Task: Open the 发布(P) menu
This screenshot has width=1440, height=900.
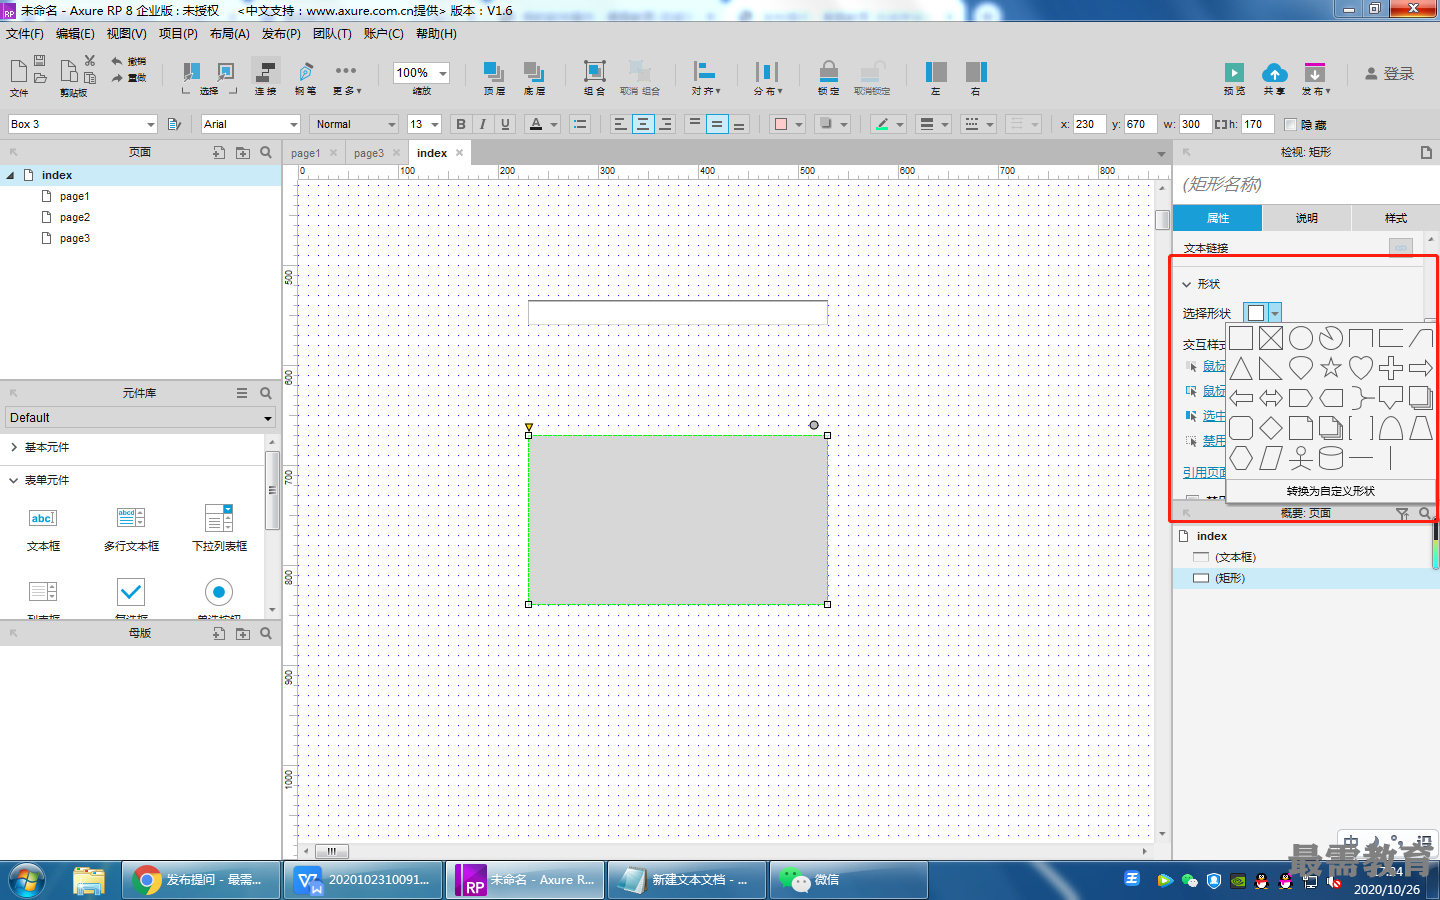Action: coord(281,34)
